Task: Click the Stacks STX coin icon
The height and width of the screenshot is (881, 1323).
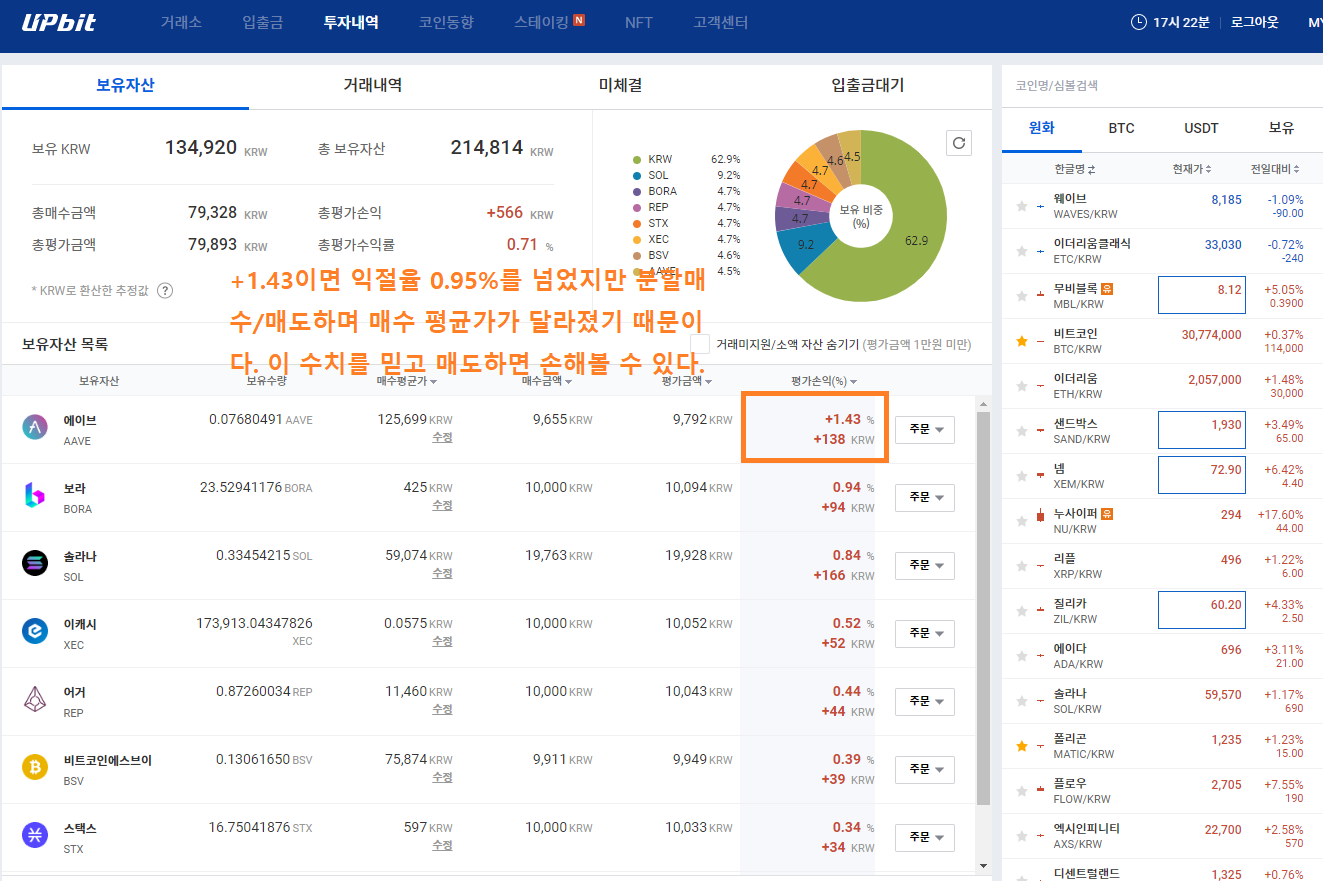Action: click(x=35, y=835)
